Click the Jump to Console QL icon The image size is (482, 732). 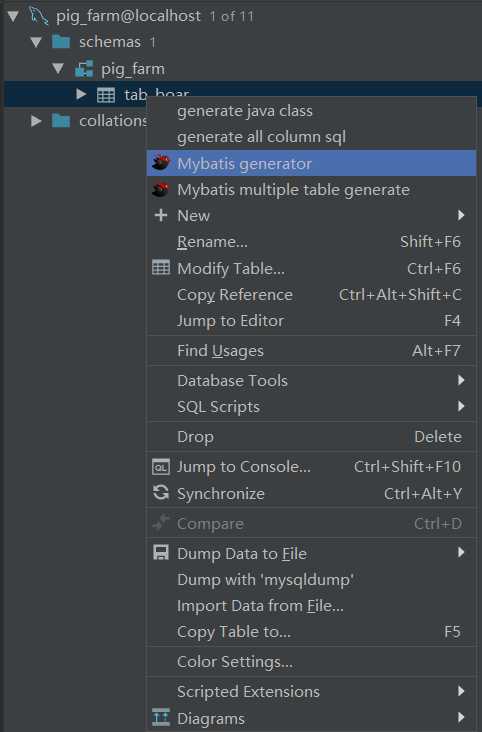(161, 467)
